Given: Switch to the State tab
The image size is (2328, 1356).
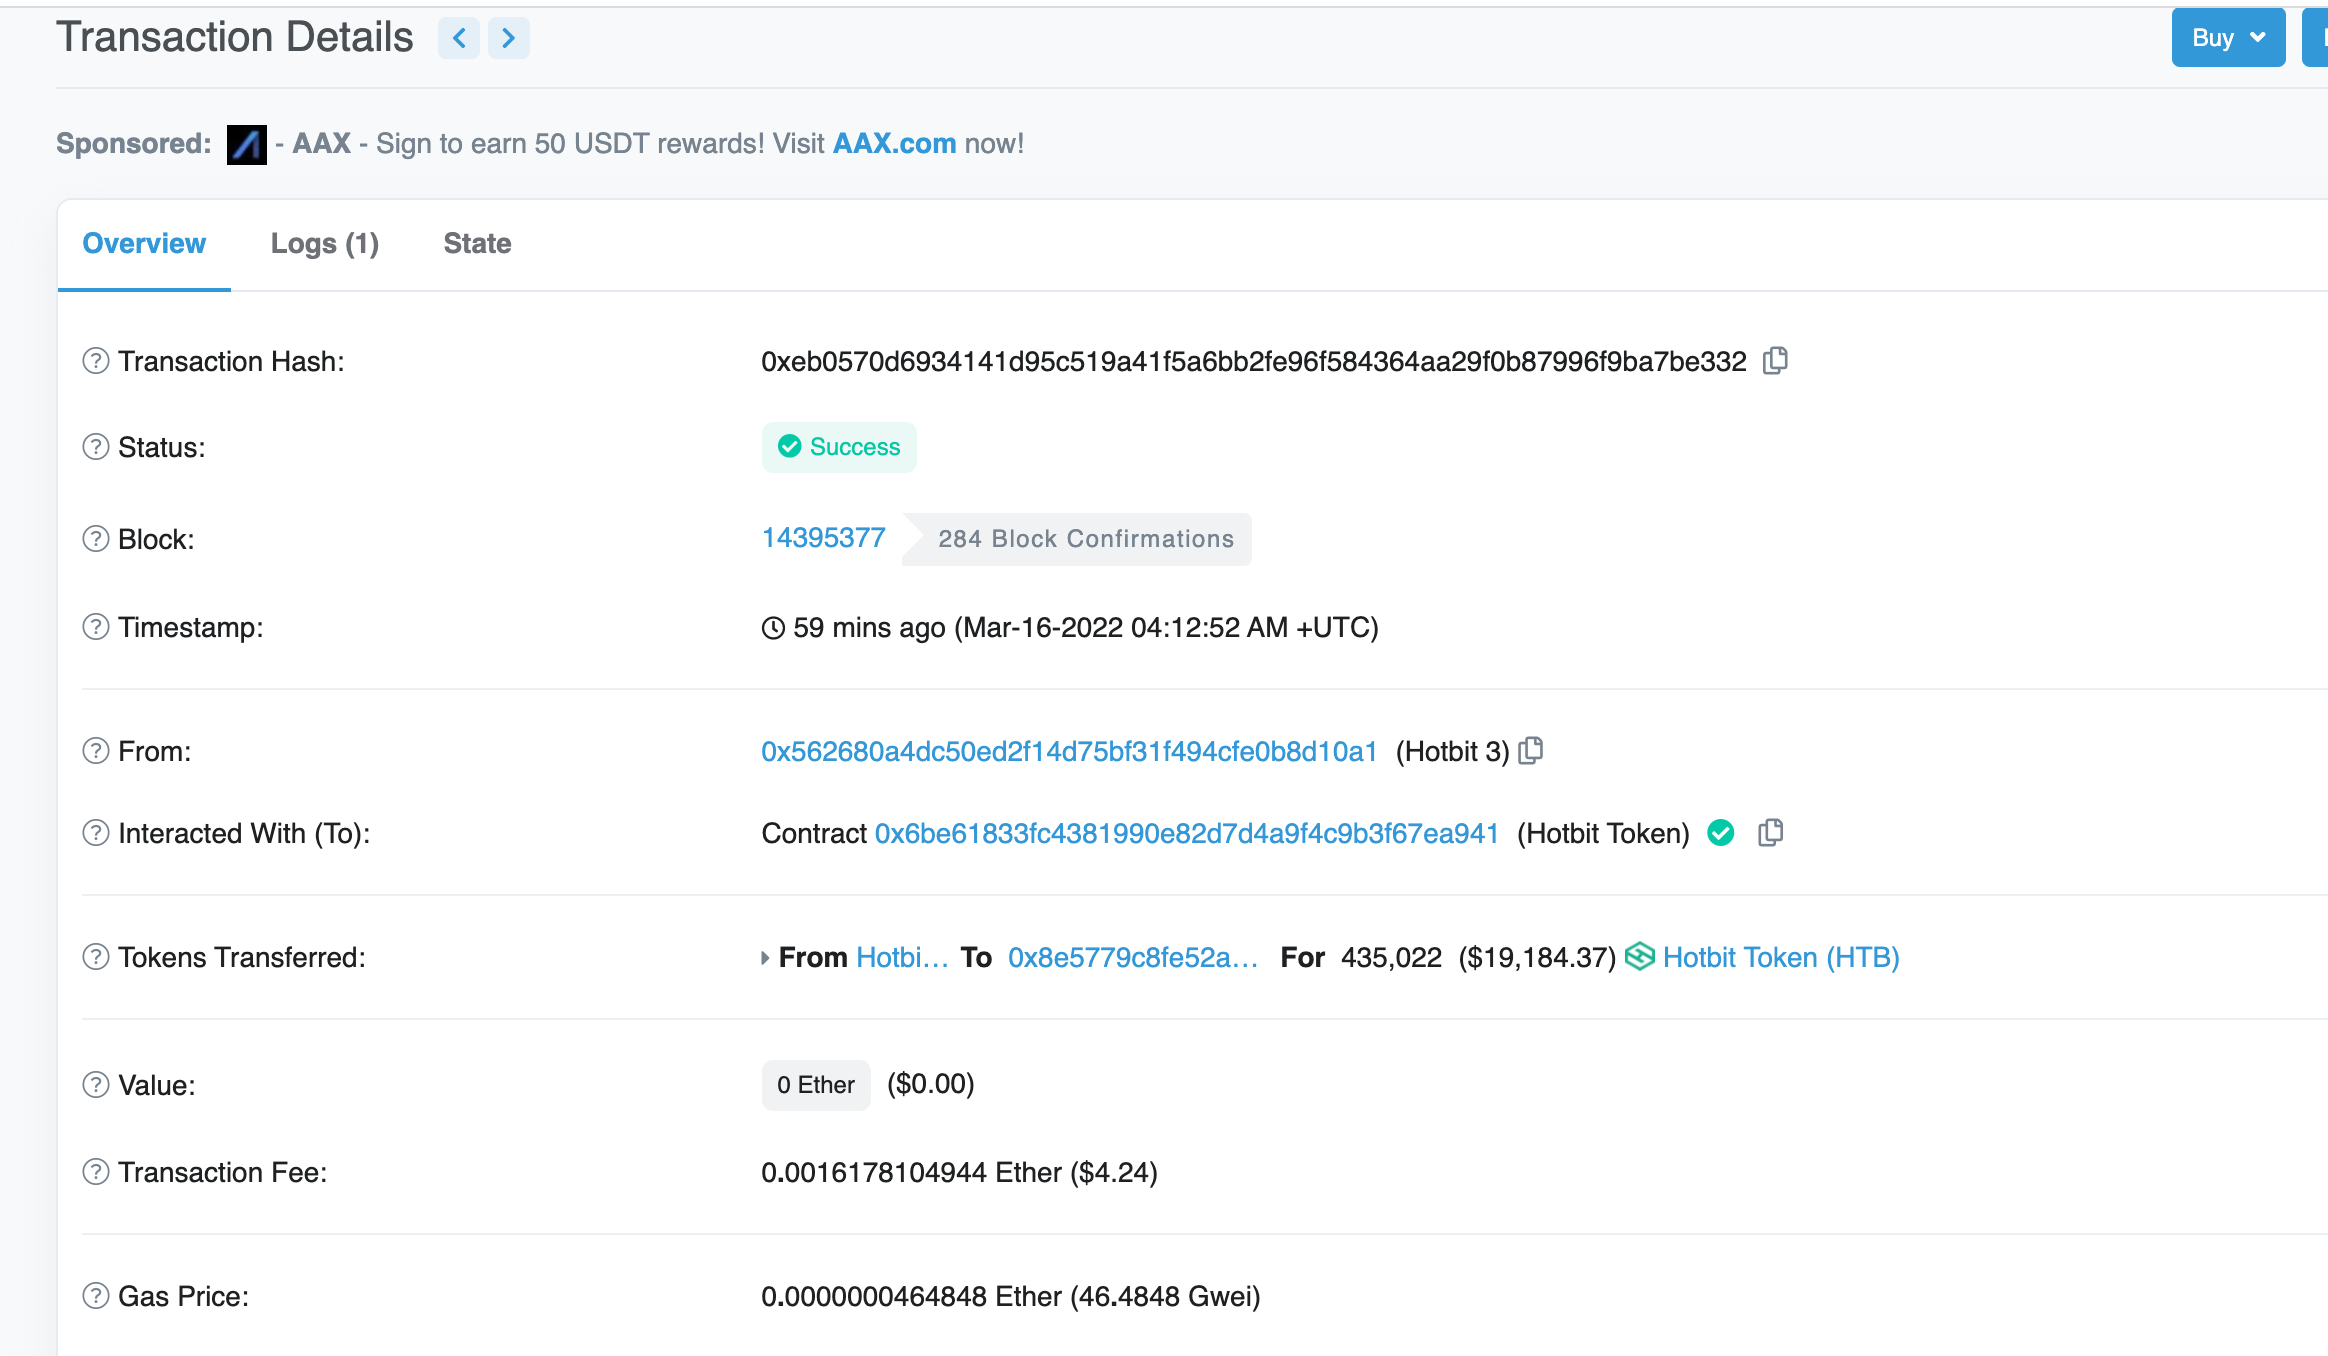Looking at the screenshot, I should [x=477, y=243].
